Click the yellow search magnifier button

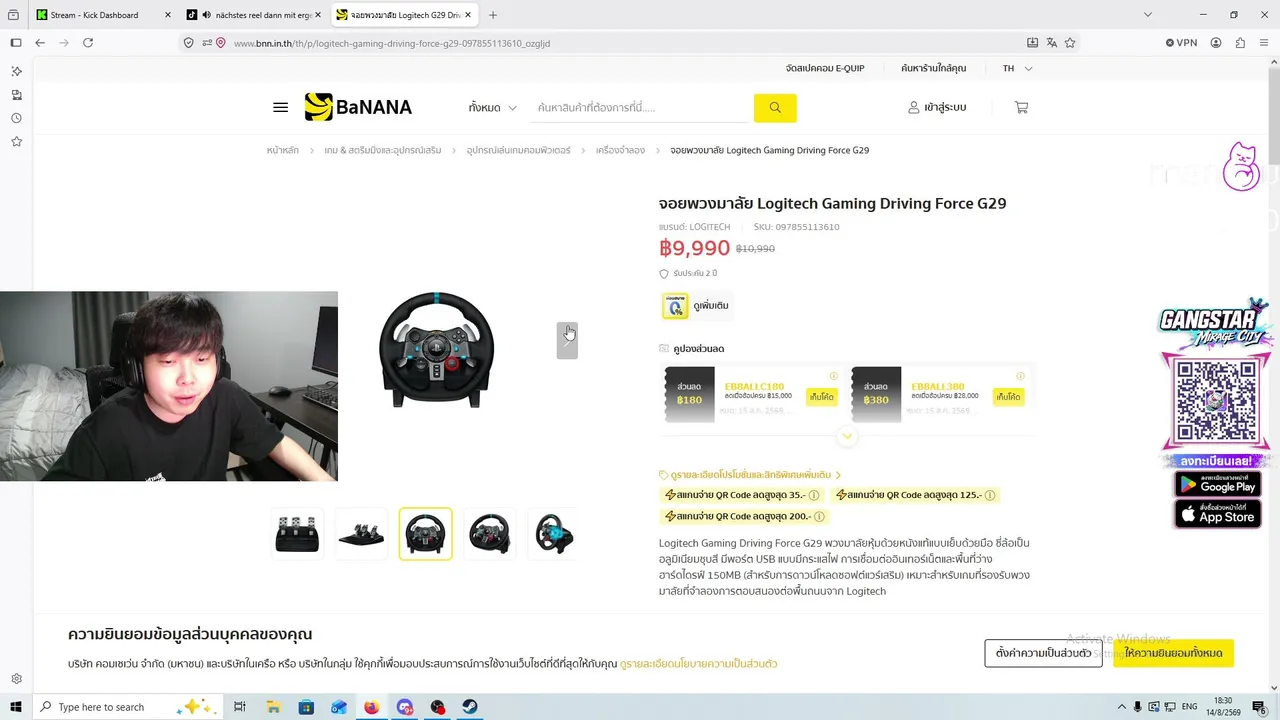tap(775, 108)
